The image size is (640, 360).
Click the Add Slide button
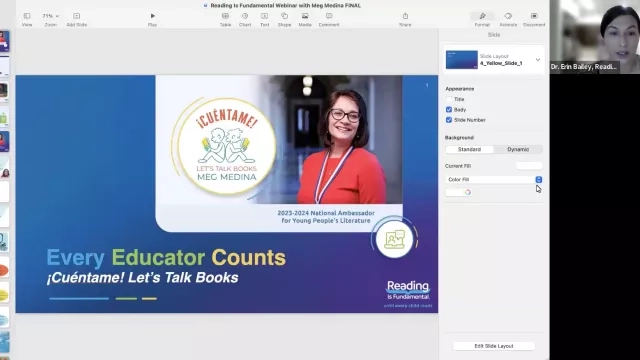tap(76, 16)
